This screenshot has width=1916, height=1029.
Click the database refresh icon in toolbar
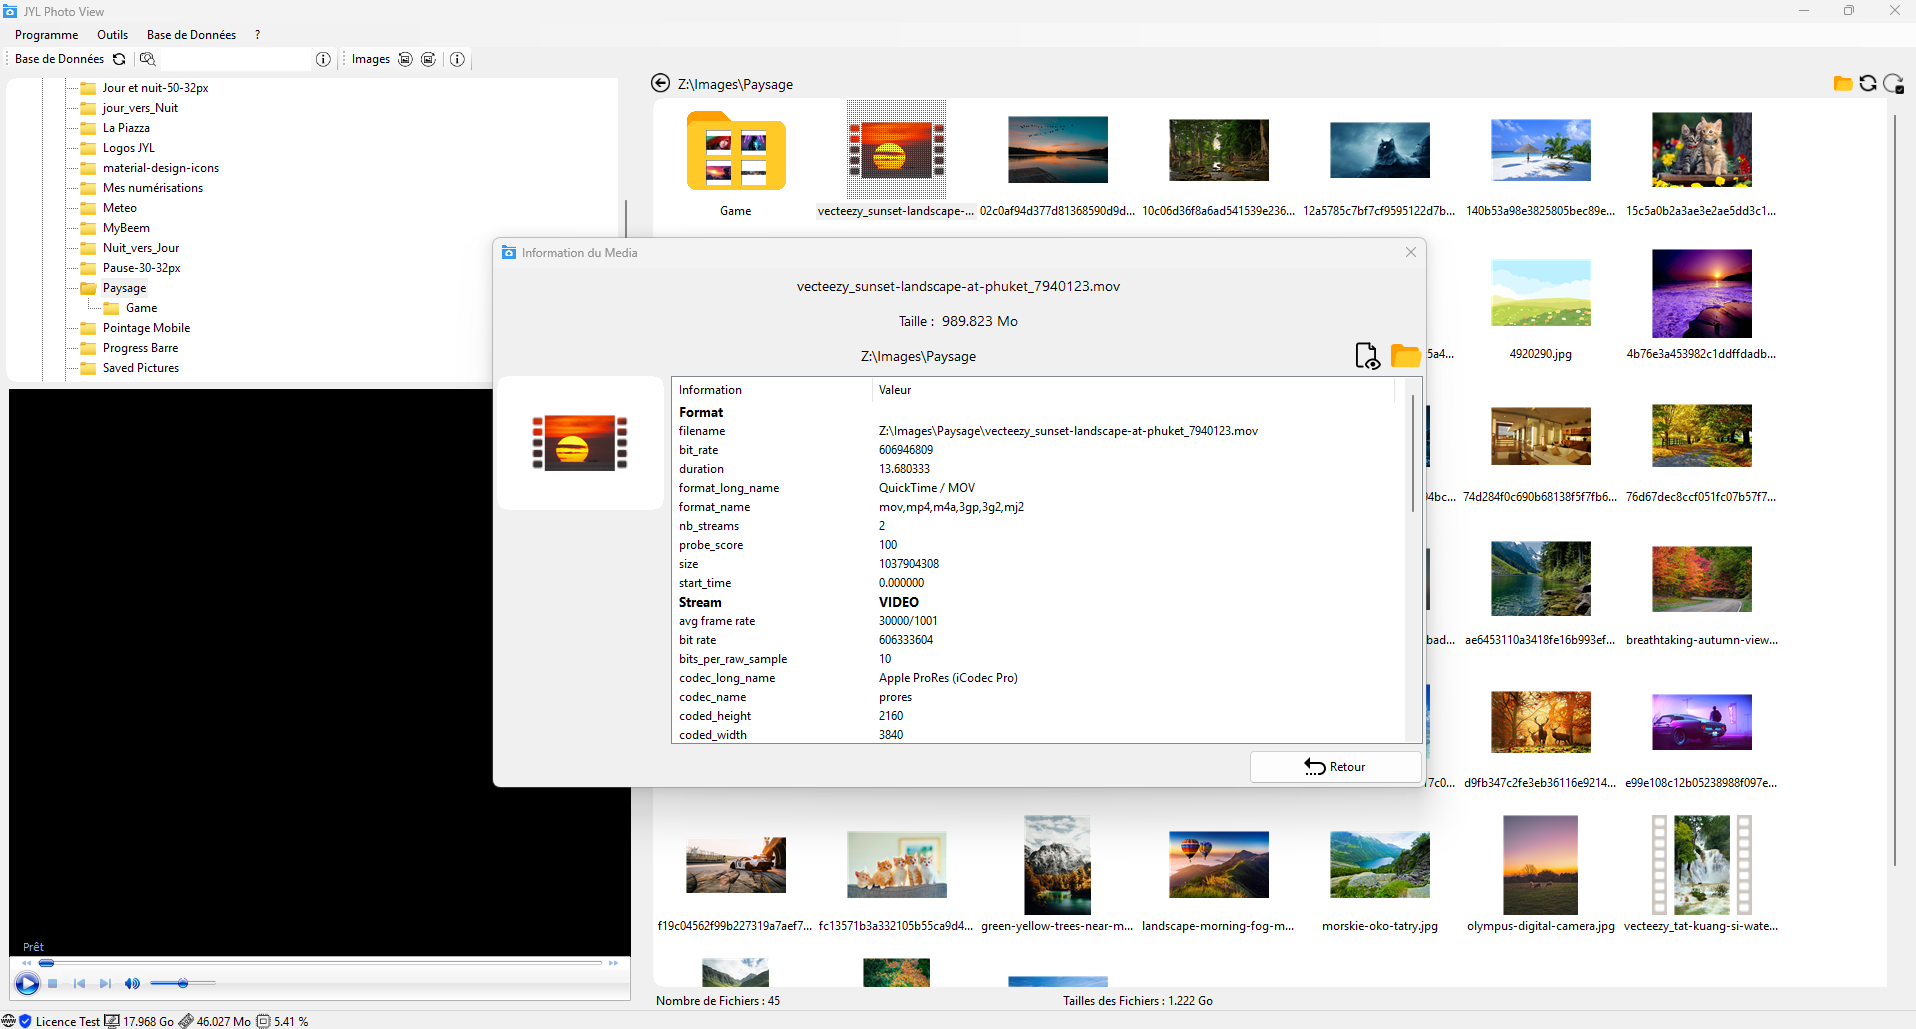click(x=119, y=59)
